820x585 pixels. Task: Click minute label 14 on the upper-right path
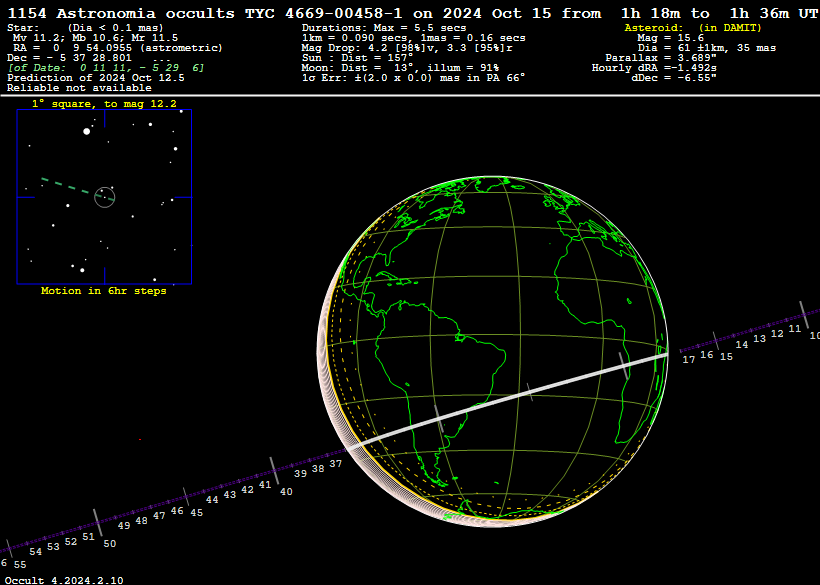click(x=742, y=345)
